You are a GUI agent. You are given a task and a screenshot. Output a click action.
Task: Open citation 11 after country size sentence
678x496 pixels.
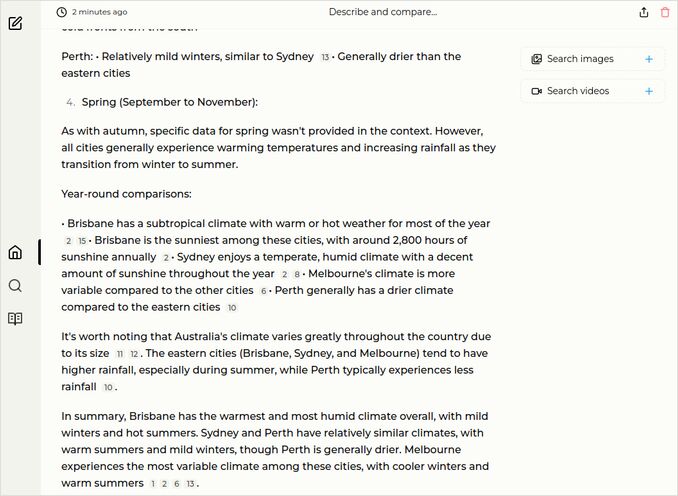tap(120, 354)
